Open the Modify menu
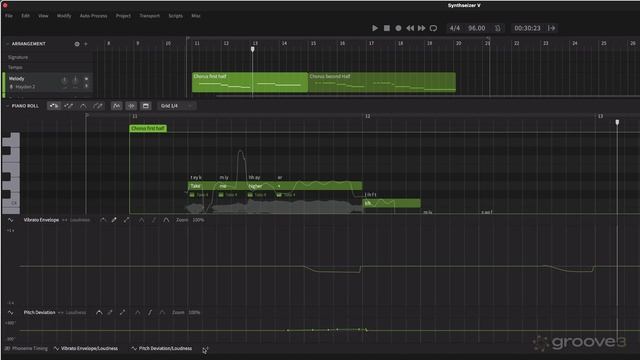 click(64, 16)
